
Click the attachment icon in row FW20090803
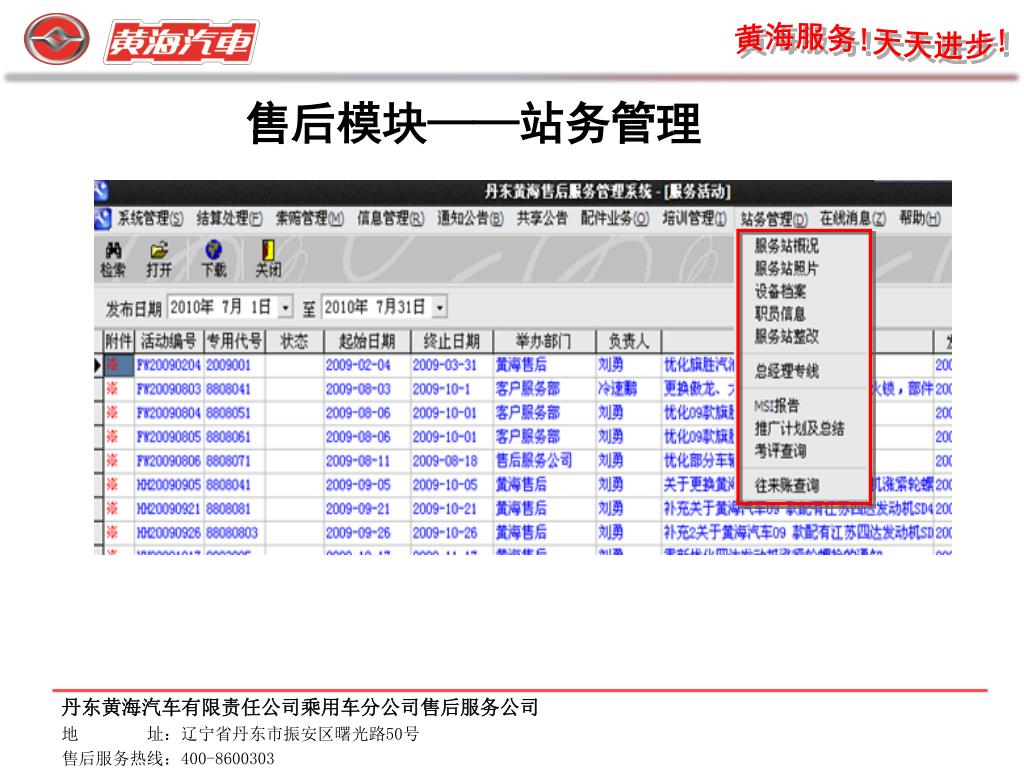[113, 389]
